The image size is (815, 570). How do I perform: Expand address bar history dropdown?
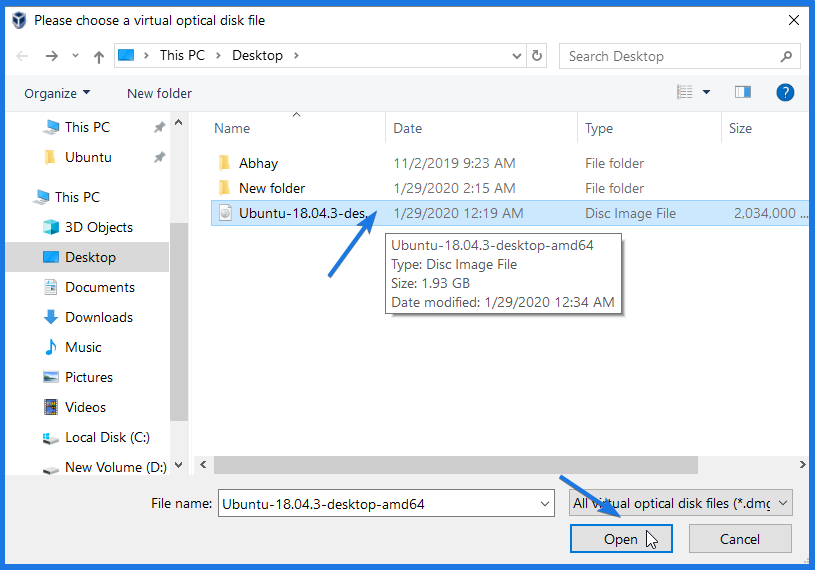517,56
